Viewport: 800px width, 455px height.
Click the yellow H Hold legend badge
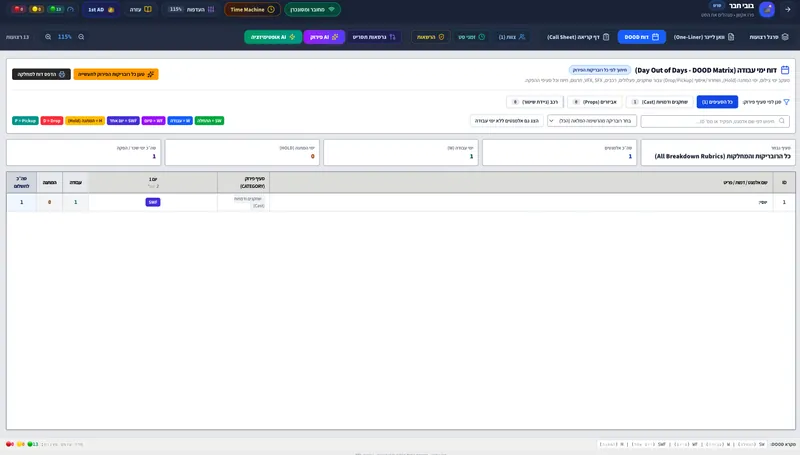click(x=85, y=121)
